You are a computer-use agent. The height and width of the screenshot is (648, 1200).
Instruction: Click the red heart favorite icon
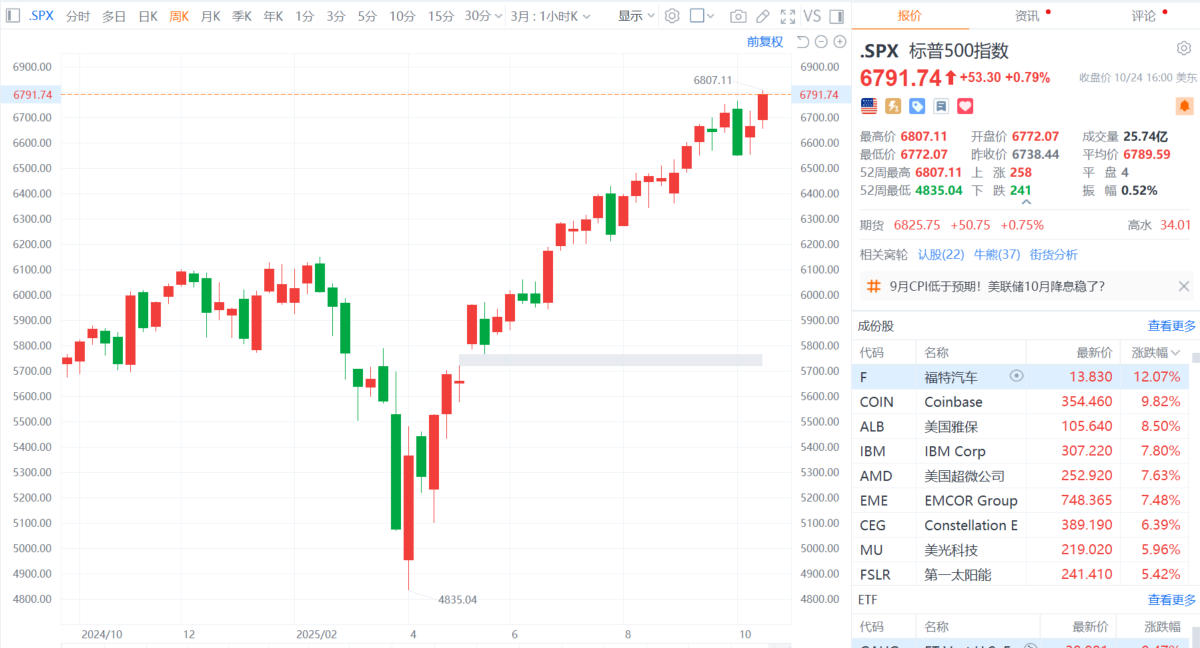click(x=965, y=106)
